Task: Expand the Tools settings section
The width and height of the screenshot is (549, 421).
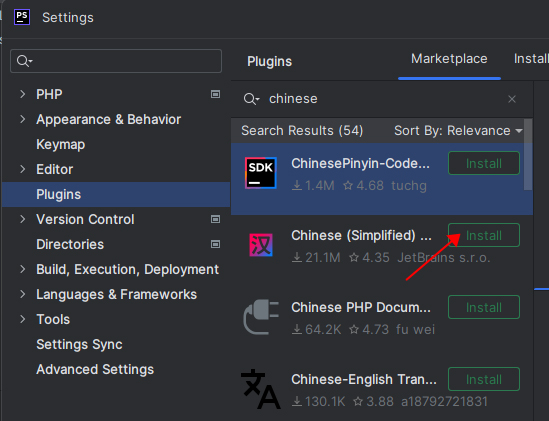Action: [23, 319]
